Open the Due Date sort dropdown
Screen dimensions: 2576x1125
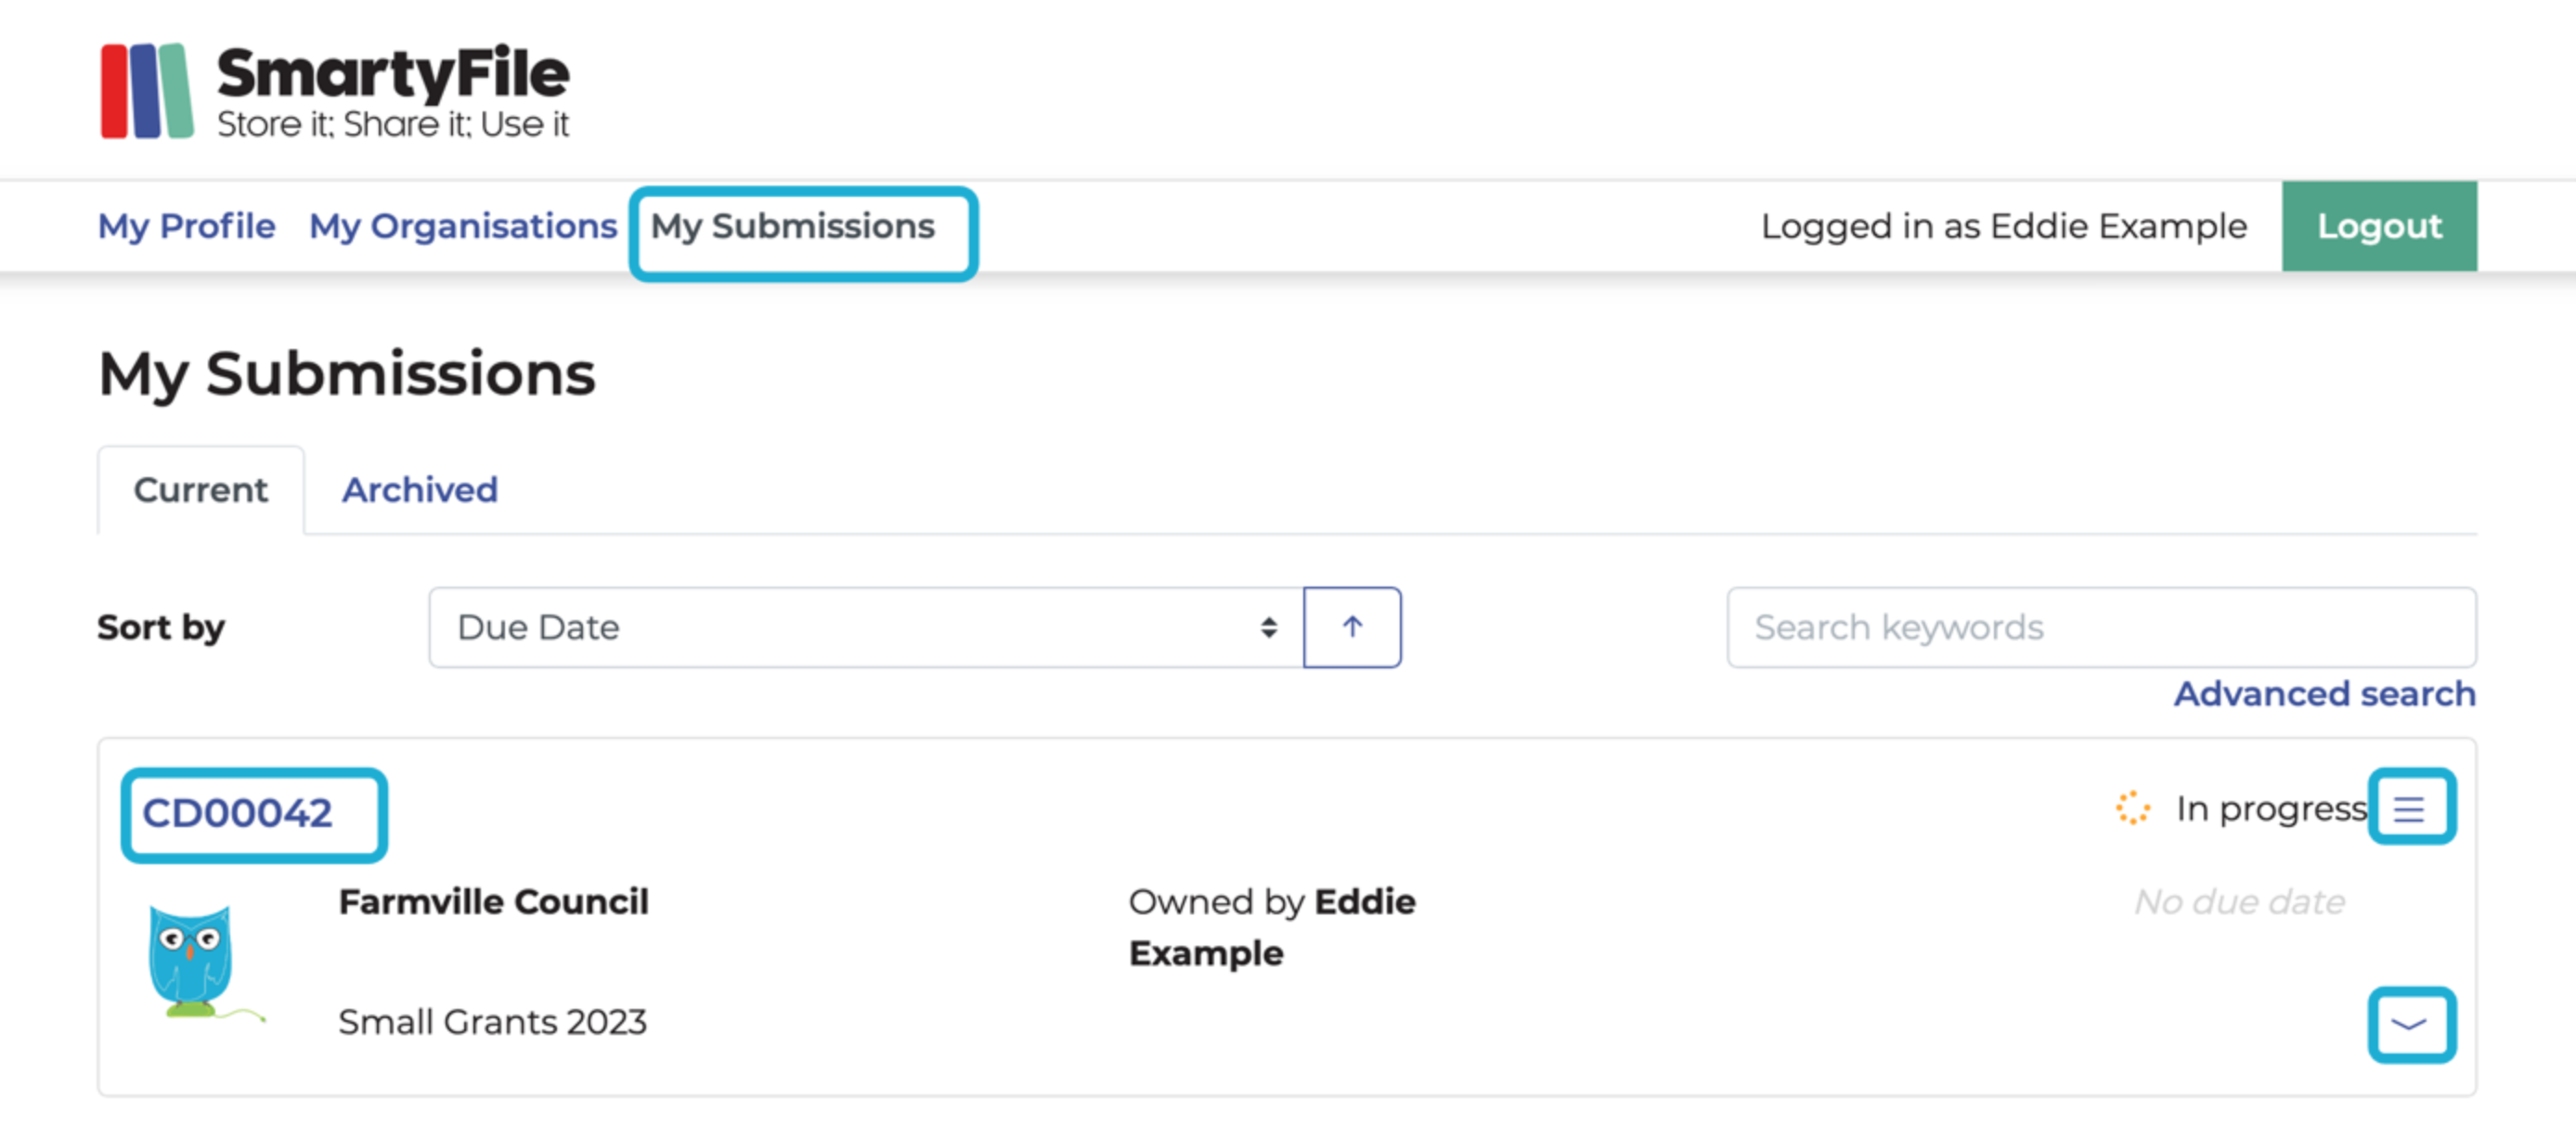pos(864,627)
